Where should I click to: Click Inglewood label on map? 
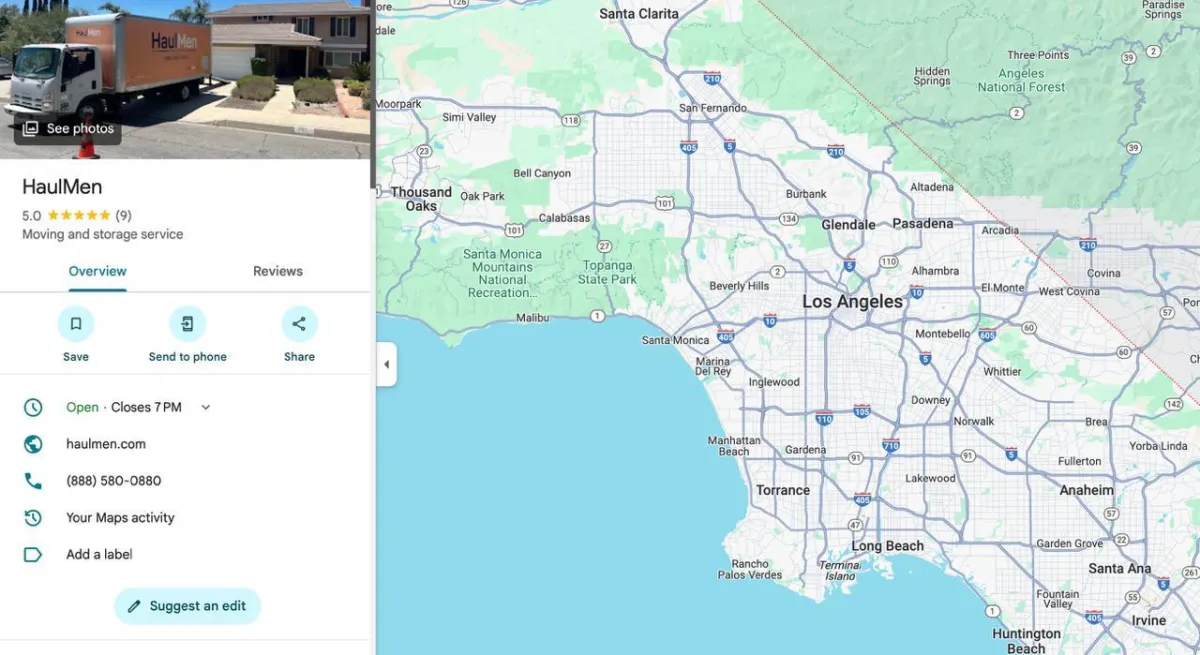tap(774, 382)
